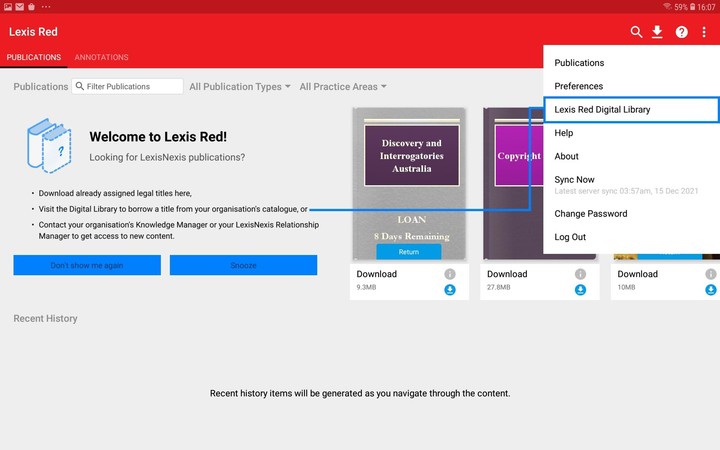
Task: Open the search magnifier icon in header
Action: (636, 32)
